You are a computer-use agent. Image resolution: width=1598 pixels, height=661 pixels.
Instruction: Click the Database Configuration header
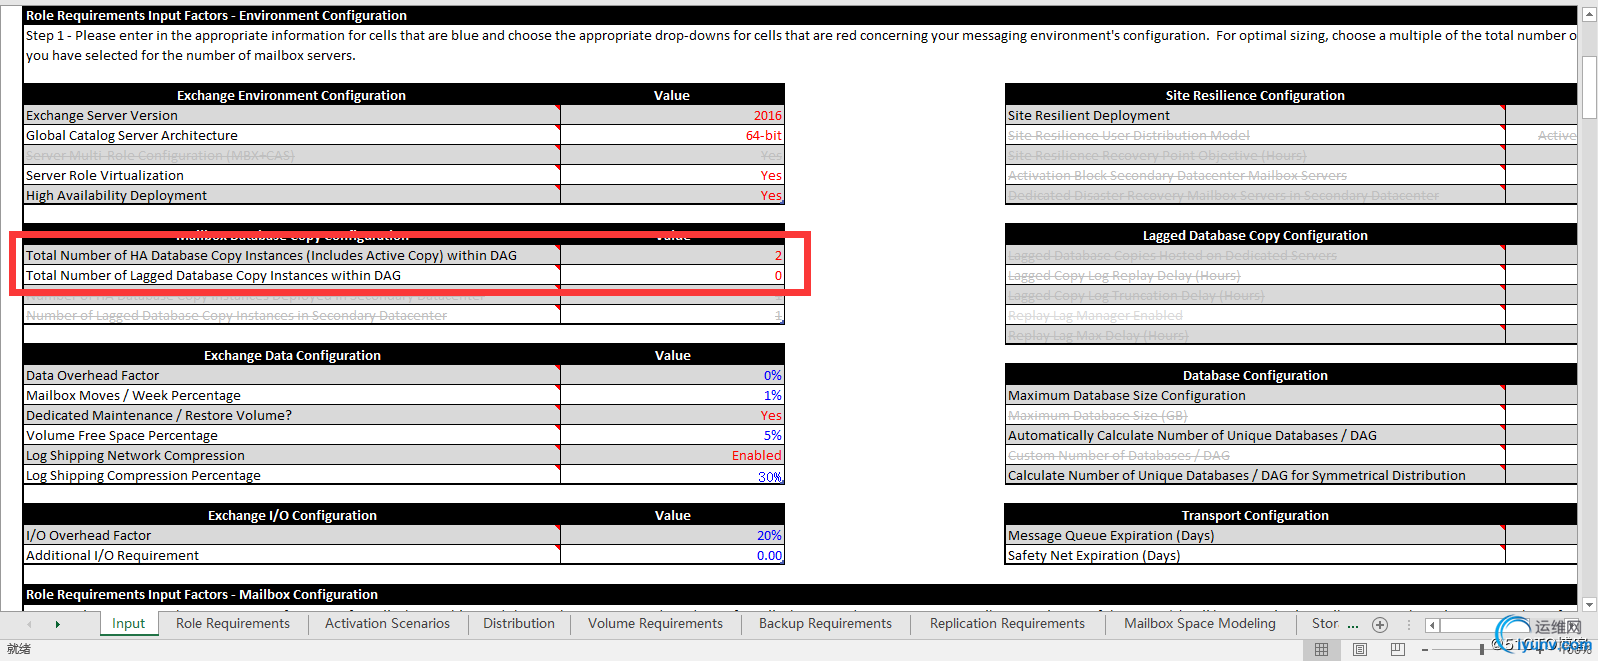click(1255, 375)
